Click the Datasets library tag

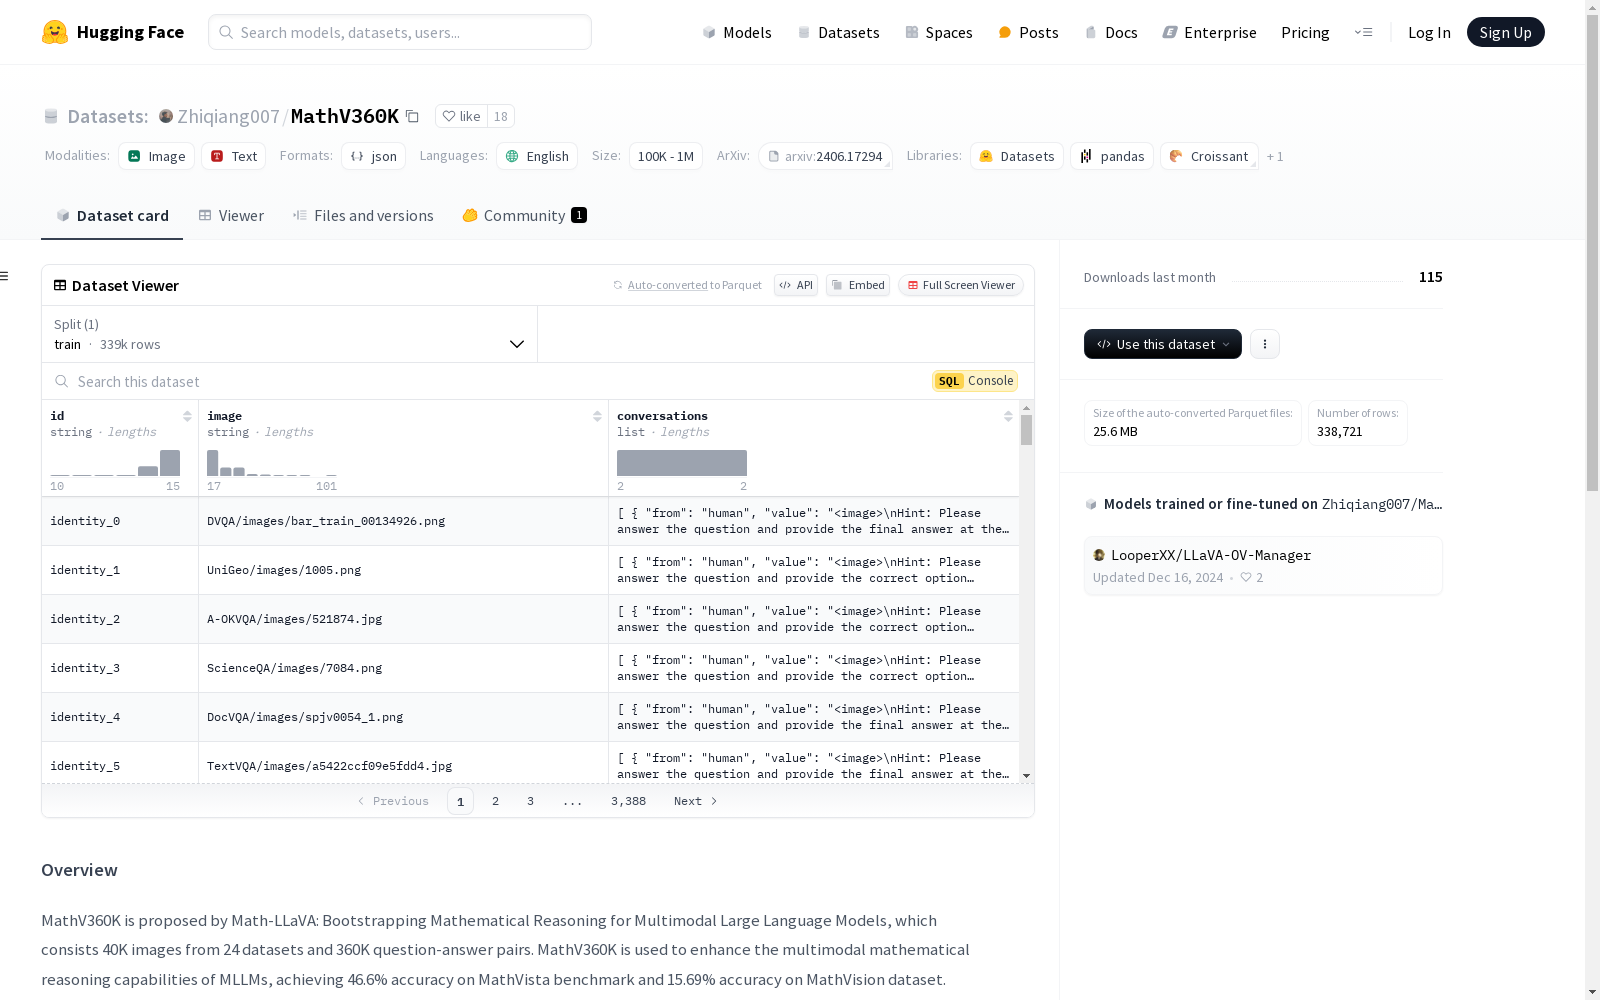[x=1017, y=156]
